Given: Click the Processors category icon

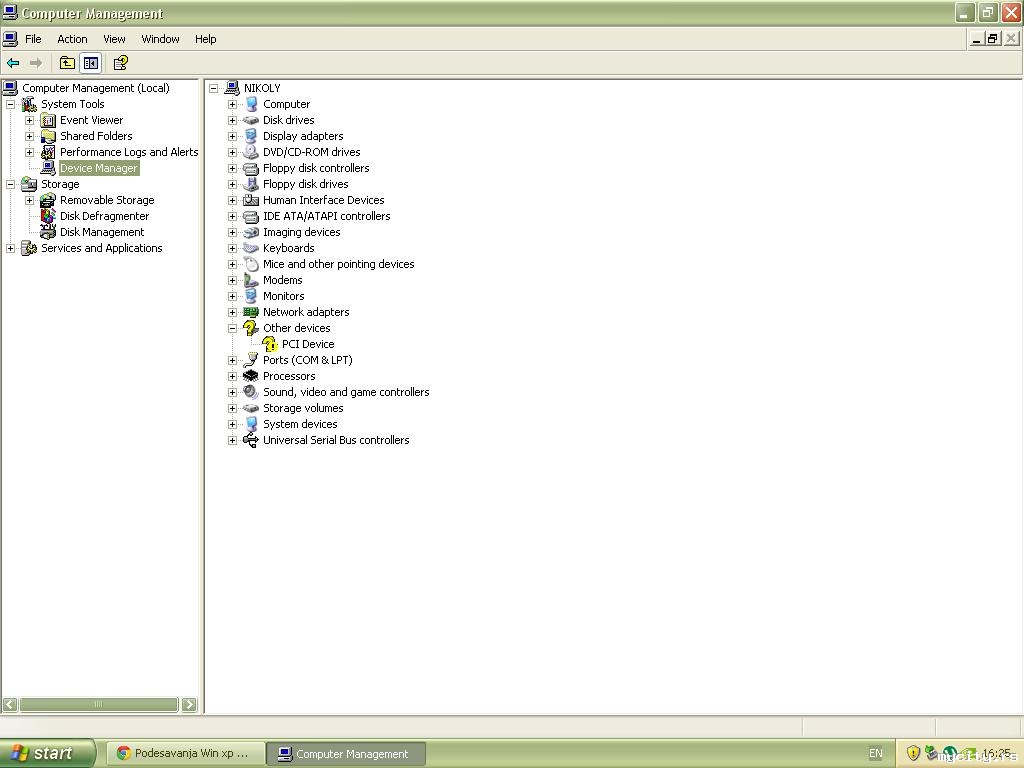Looking at the screenshot, I should 251,376.
